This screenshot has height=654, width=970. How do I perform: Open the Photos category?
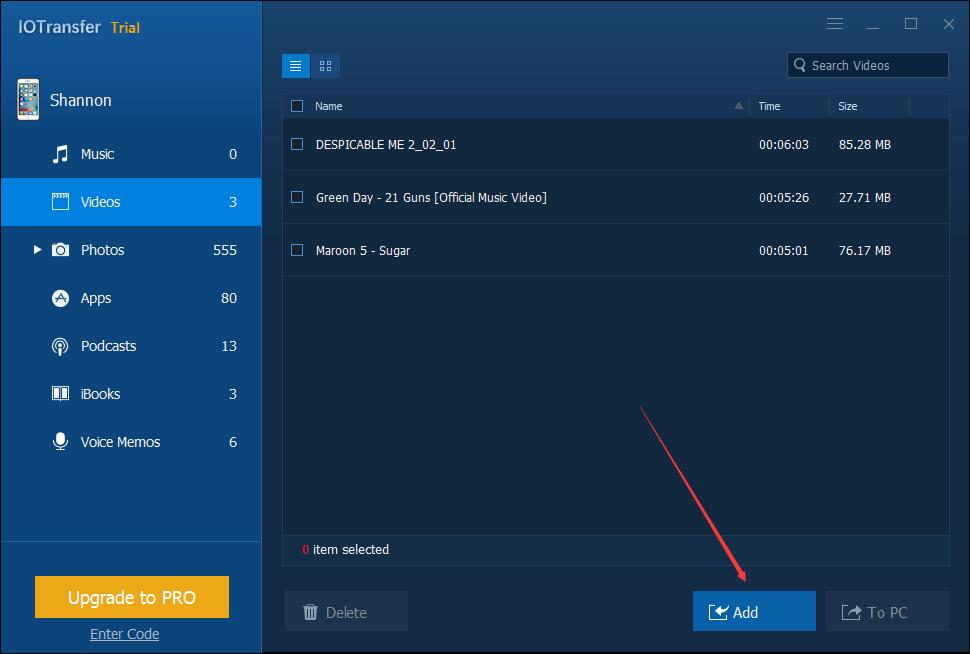pos(131,250)
